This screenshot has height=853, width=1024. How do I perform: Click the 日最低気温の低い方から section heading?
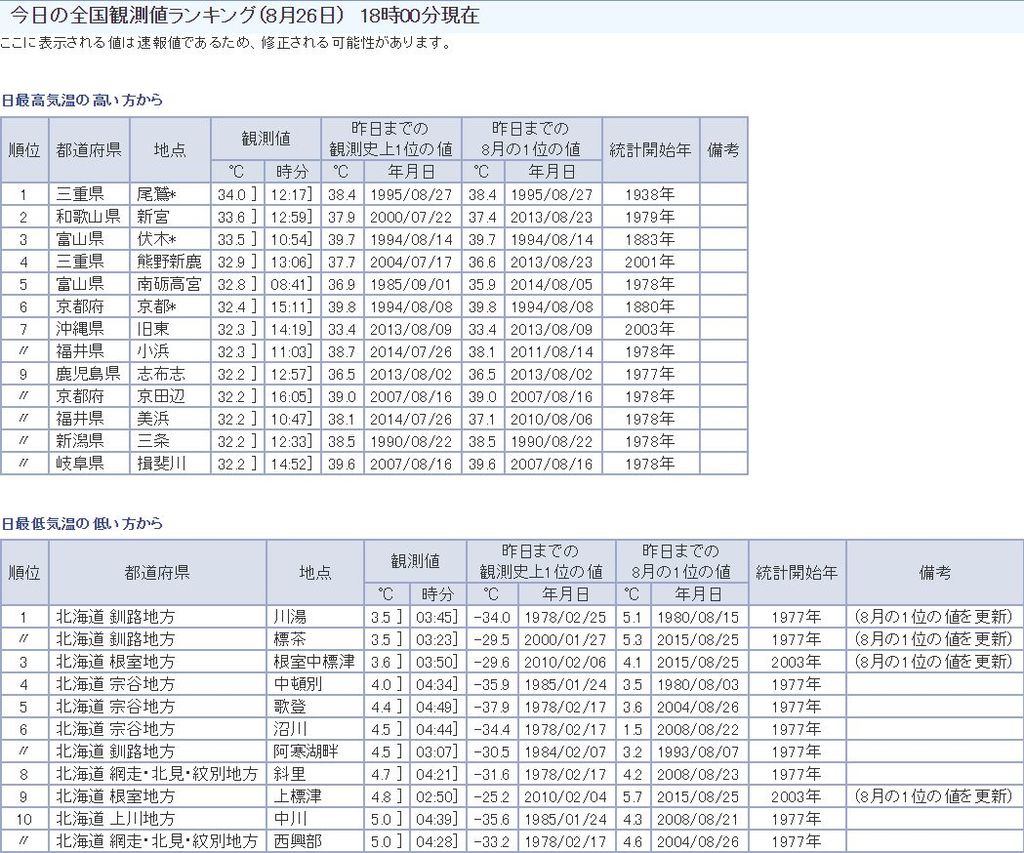point(81,523)
